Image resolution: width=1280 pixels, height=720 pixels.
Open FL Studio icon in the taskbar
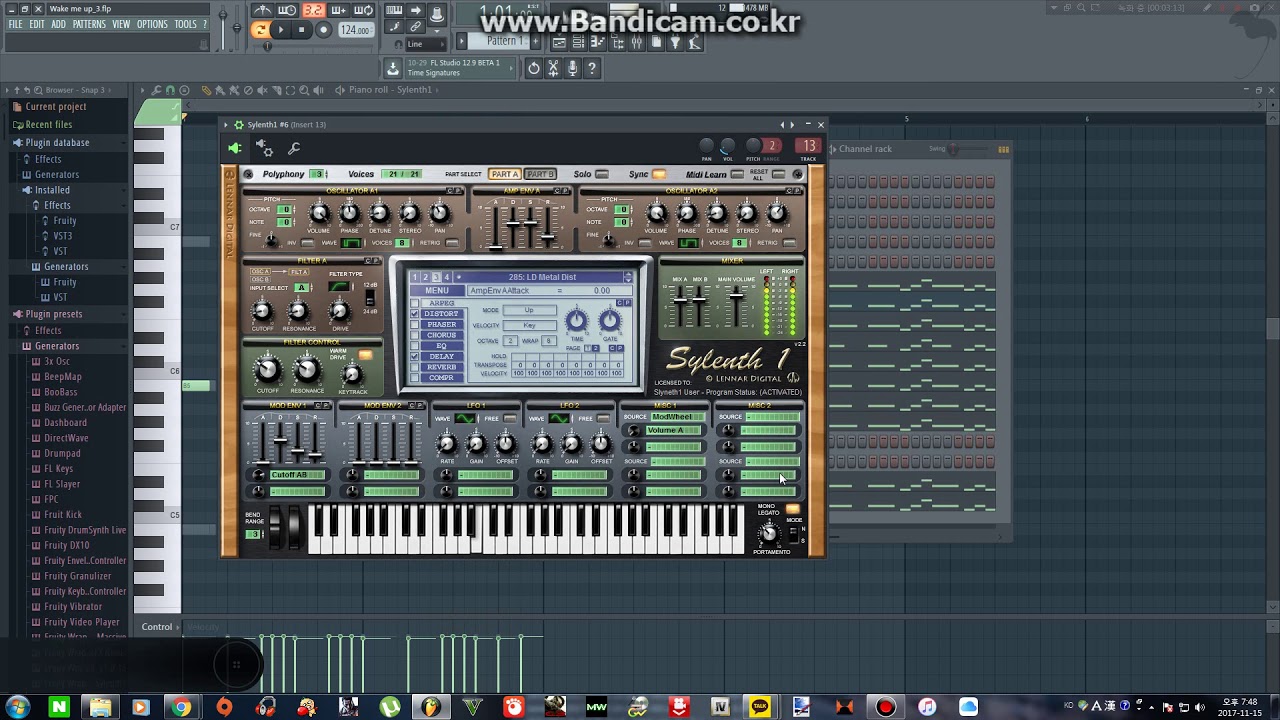(431, 708)
